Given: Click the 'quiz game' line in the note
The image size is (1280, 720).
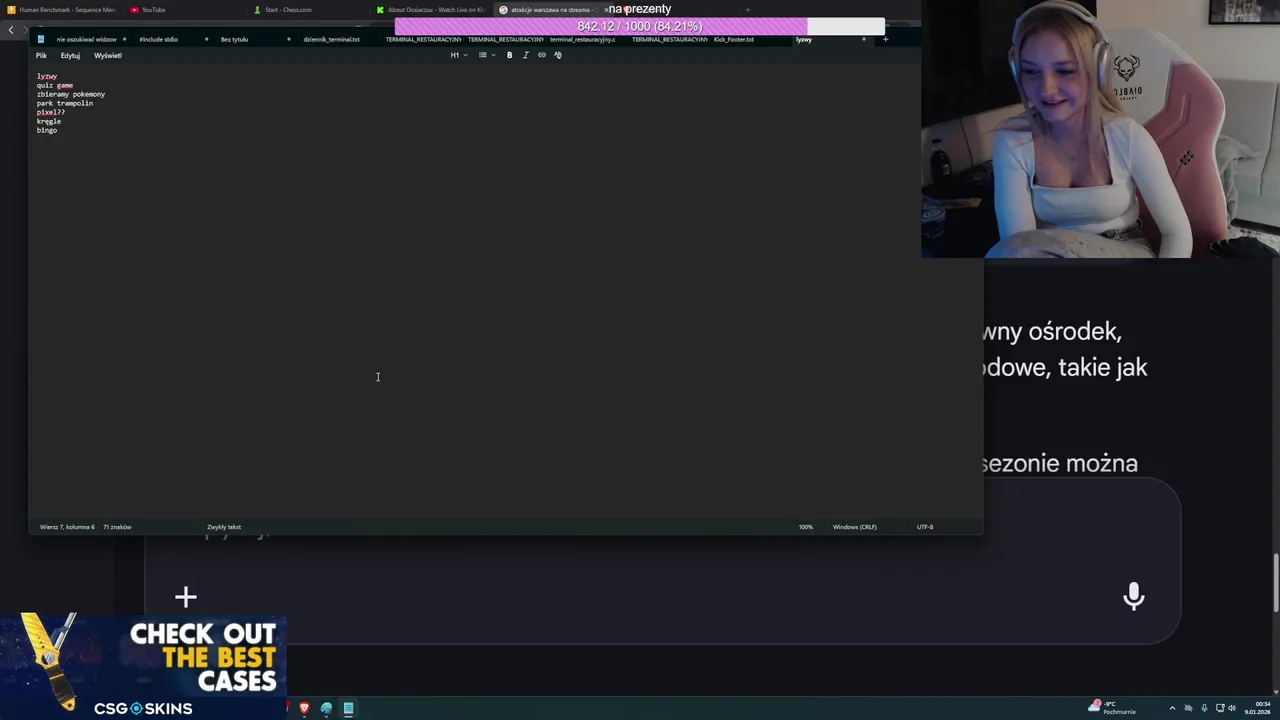Looking at the screenshot, I should (x=55, y=85).
